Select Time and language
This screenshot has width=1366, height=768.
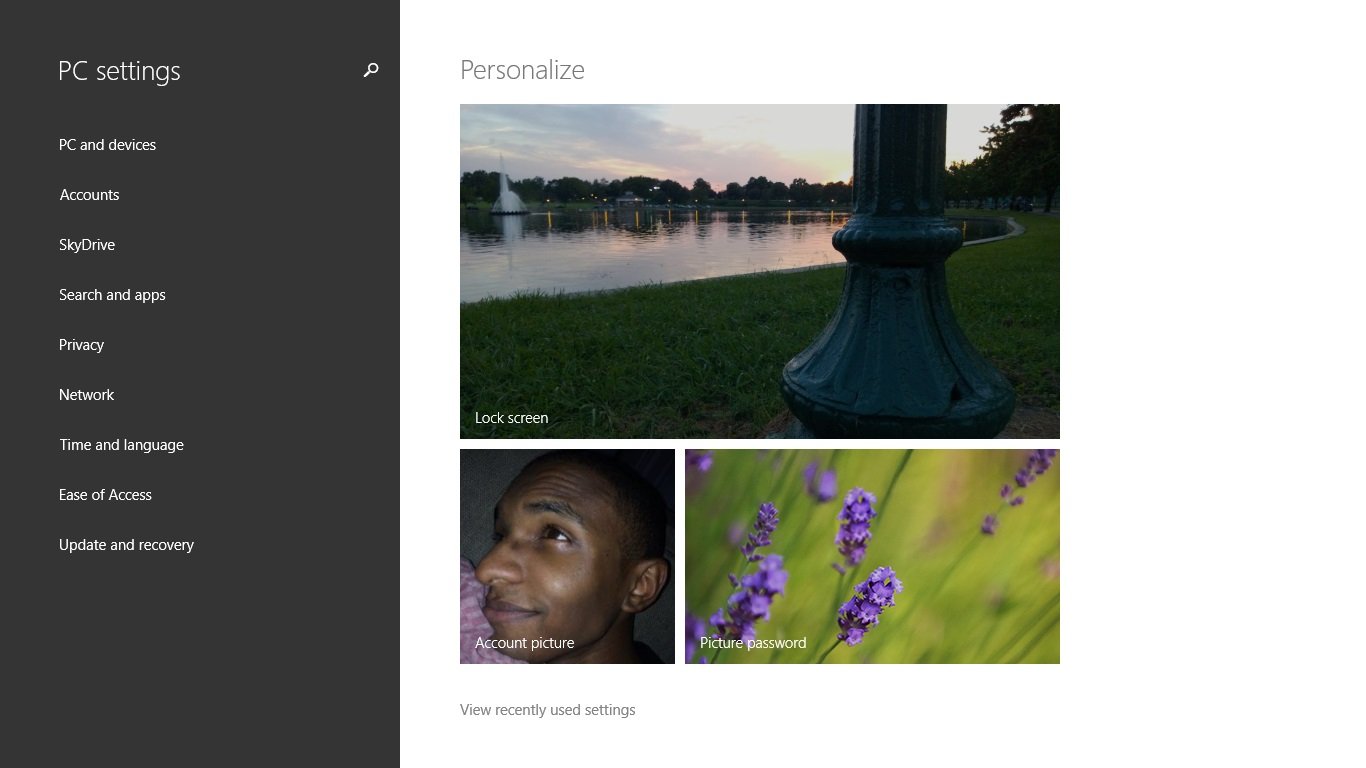pyautogui.click(x=121, y=445)
